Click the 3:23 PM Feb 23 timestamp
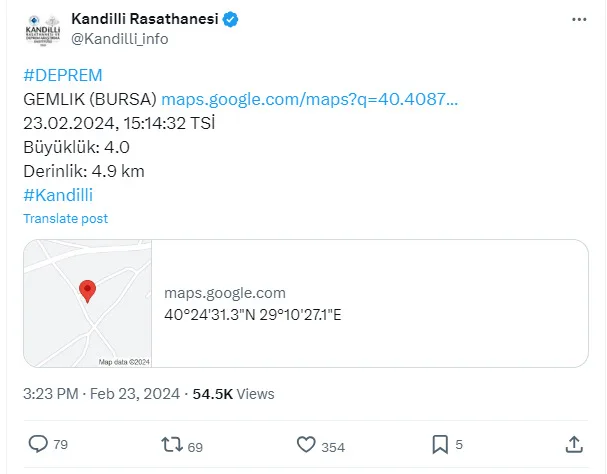Viewport: 607px width, 474px height. 101,394
